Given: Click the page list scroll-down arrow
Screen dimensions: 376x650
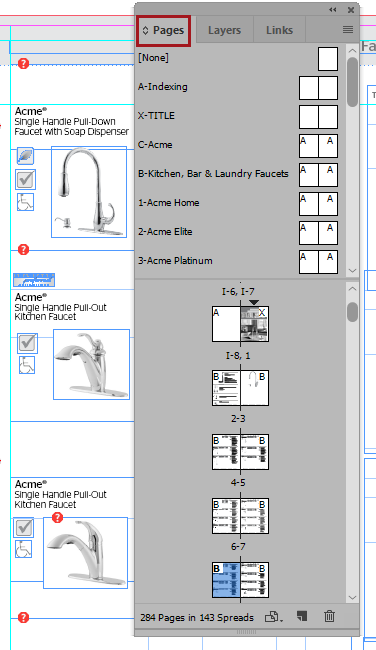Looking at the screenshot, I should click(x=352, y=597).
